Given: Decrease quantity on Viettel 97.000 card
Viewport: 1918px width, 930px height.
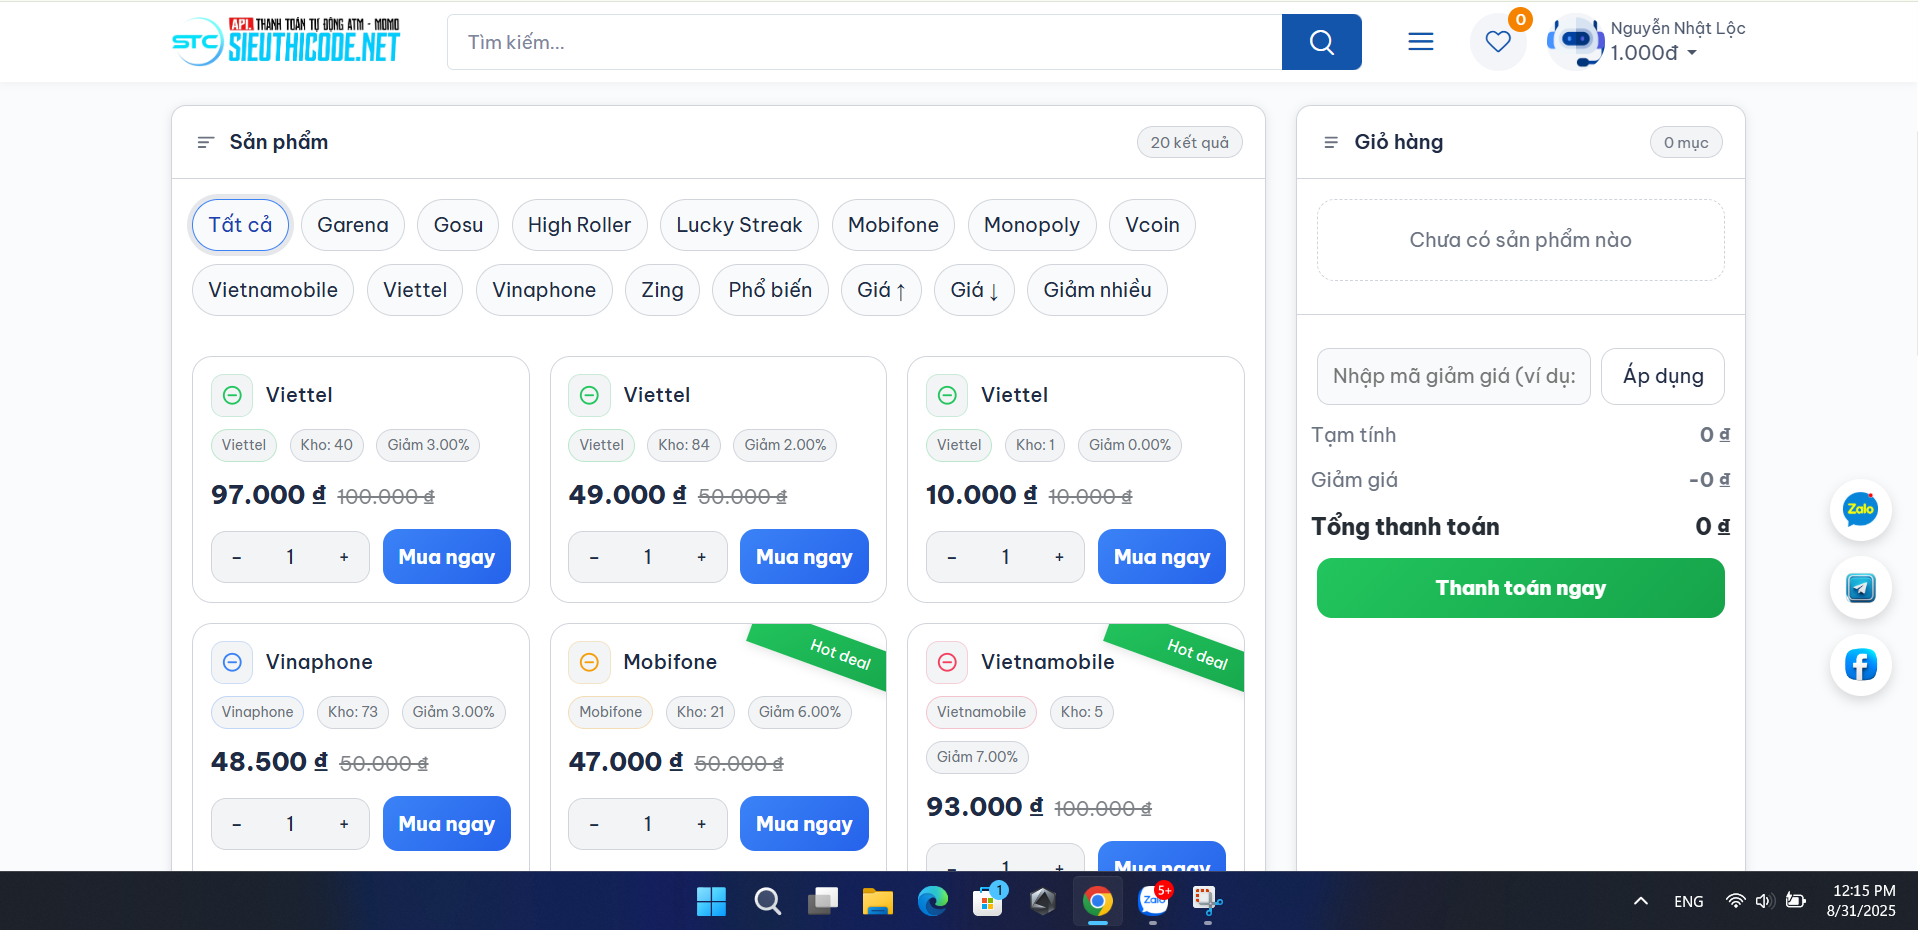Looking at the screenshot, I should (237, 557).
